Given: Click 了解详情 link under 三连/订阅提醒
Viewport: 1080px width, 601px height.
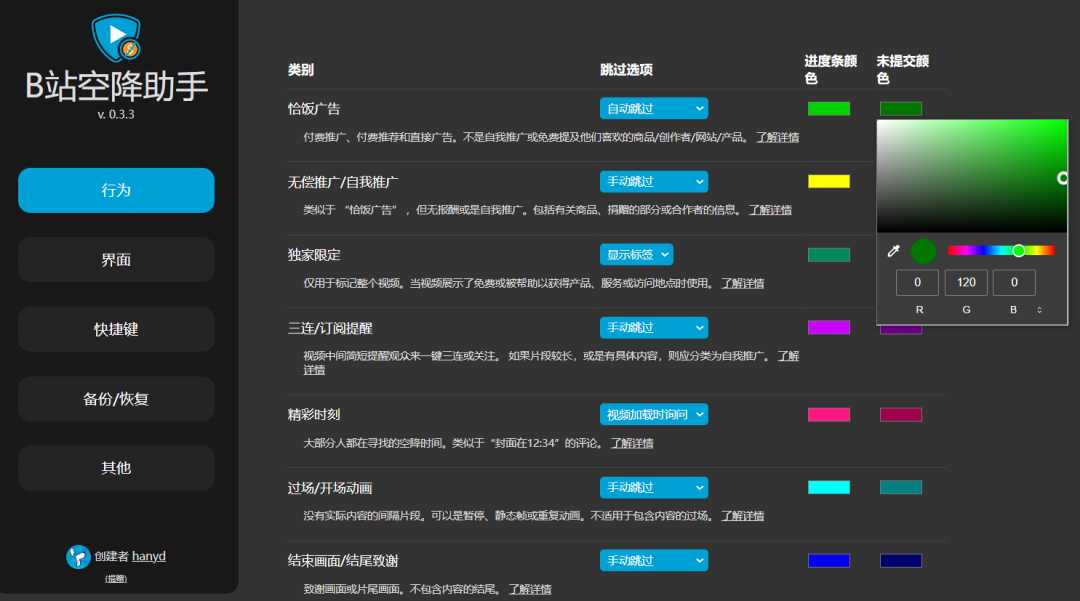Looking at the screenshot, I should click(x=788, y=356).
